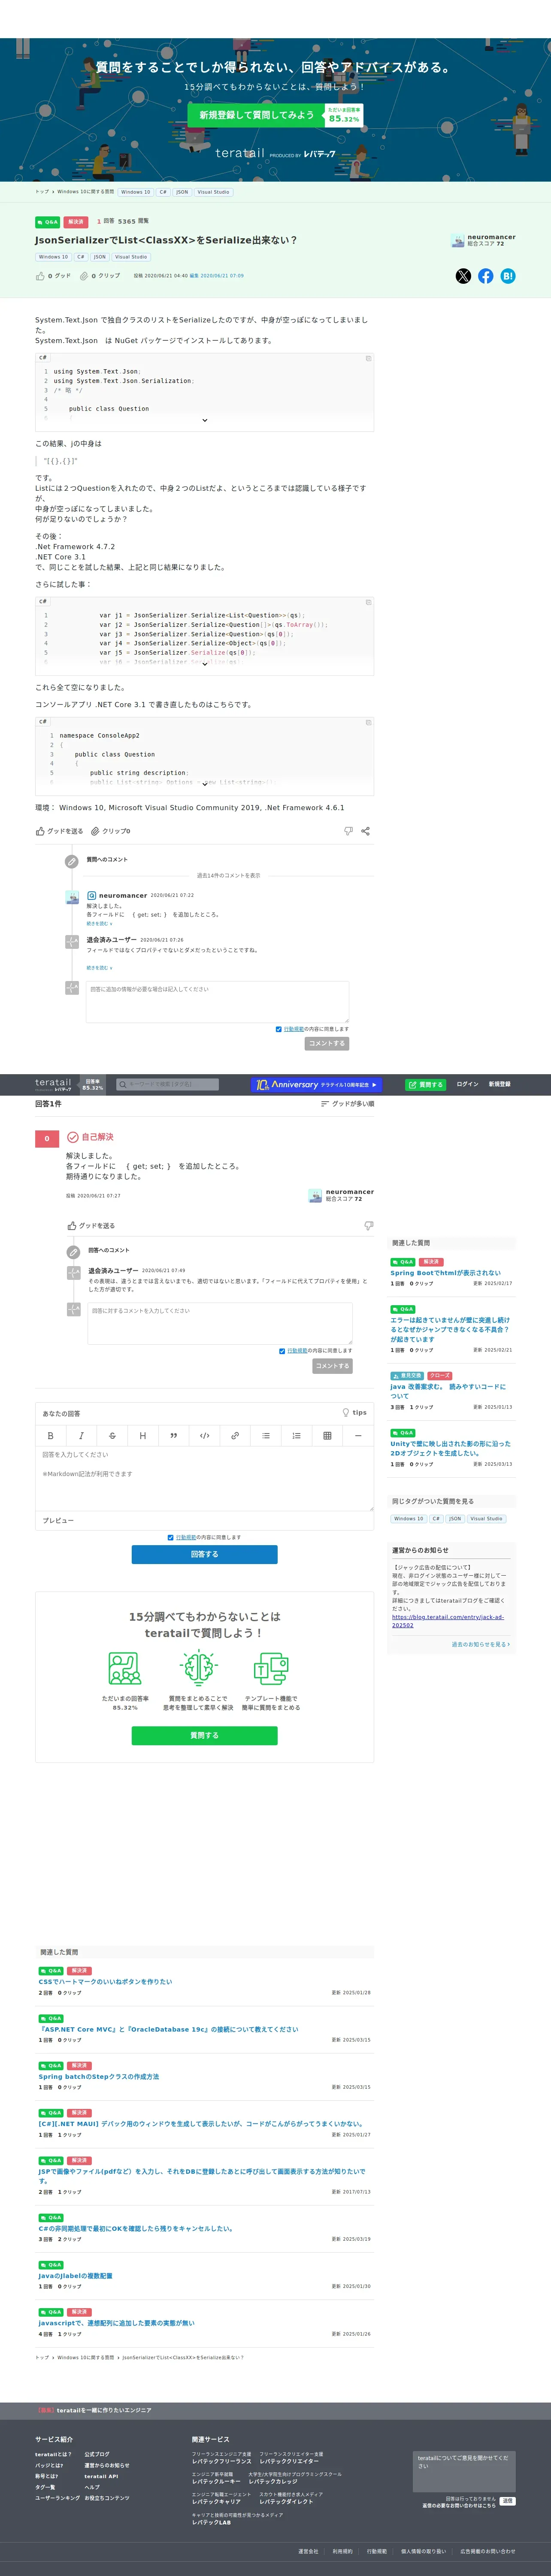Image resolution: width=551 pixels, height=2576 pixels.
Task: Submit the answer with the blue 回答する button
Action: click(205, 1554)
